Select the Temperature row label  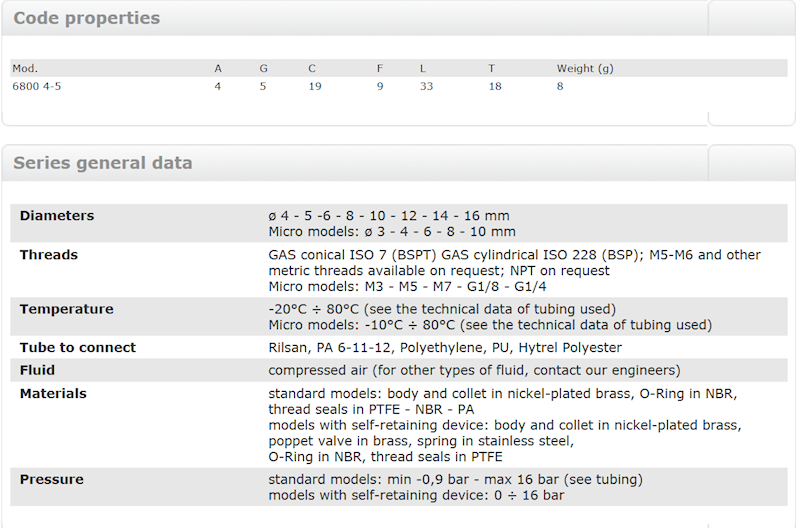[67, 309]
